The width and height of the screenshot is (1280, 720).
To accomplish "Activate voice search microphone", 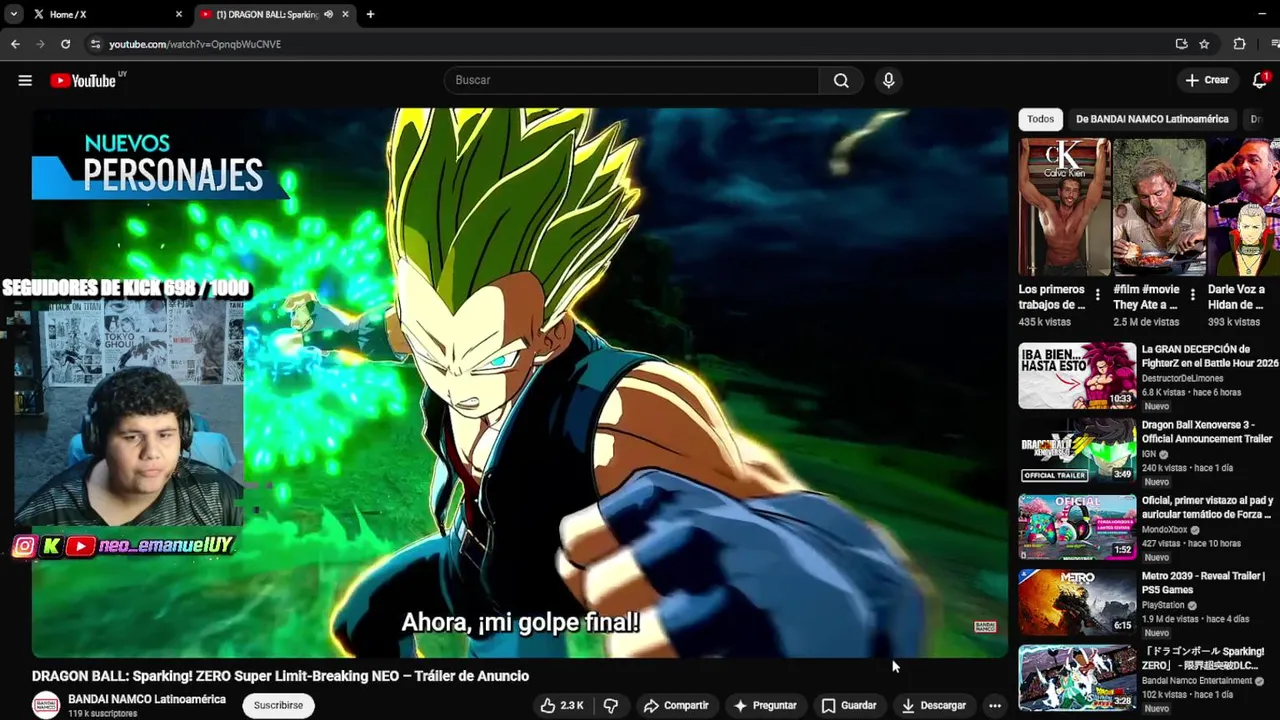I will [x=888, y=80].
